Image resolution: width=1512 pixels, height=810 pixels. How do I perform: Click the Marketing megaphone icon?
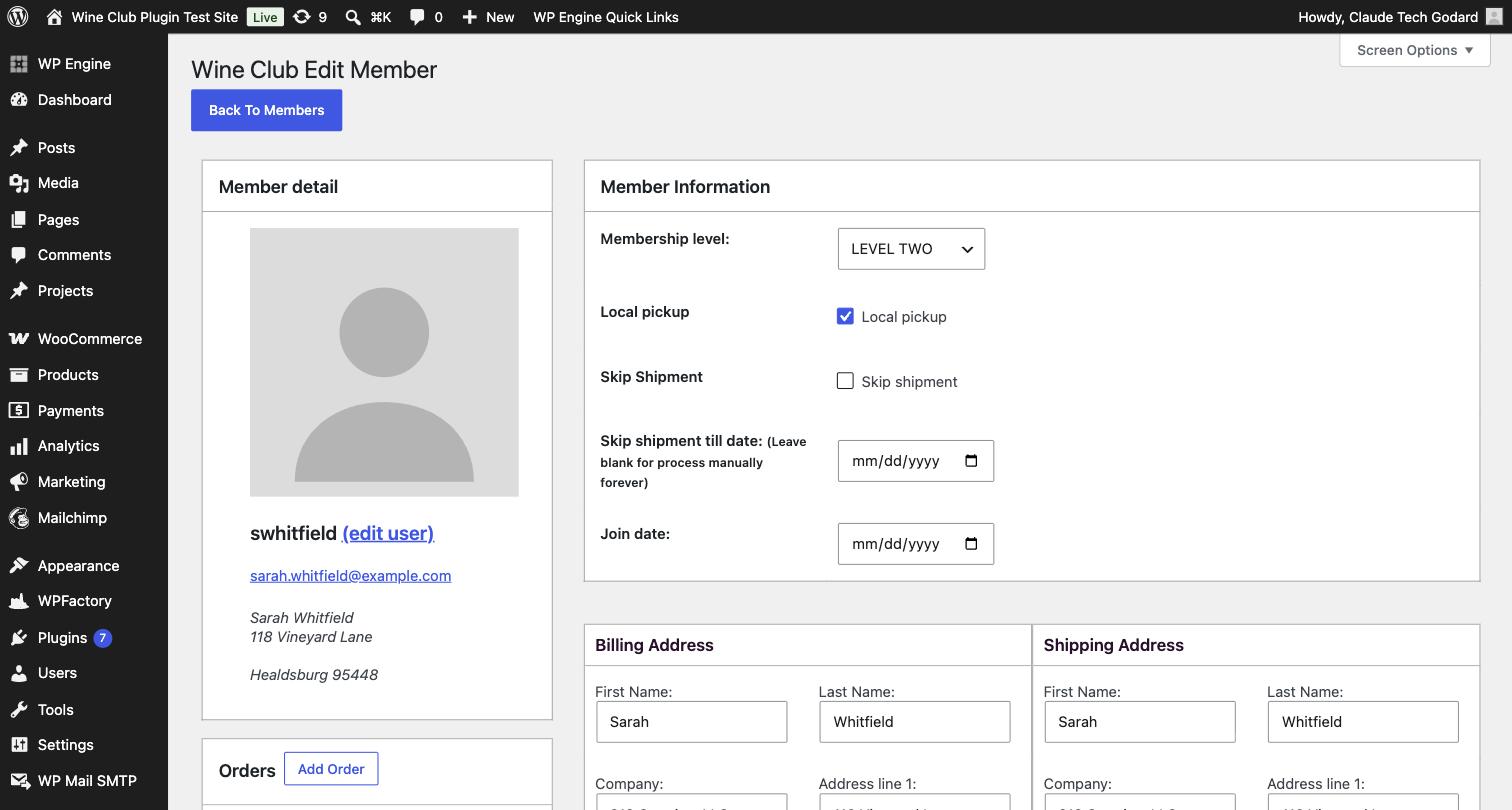tap(19, 482)
